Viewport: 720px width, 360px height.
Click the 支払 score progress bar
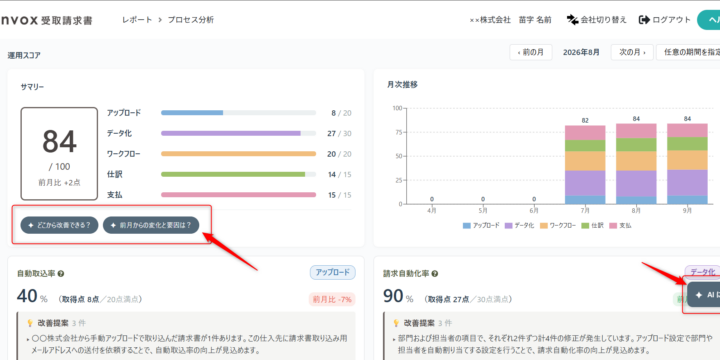238,195
